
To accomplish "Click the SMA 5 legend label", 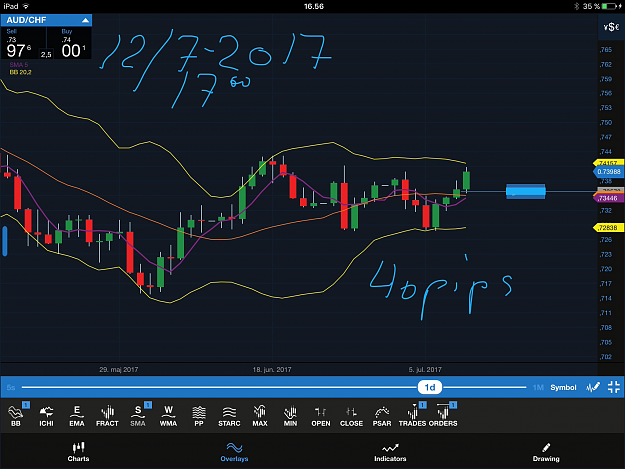I will 19,65.
